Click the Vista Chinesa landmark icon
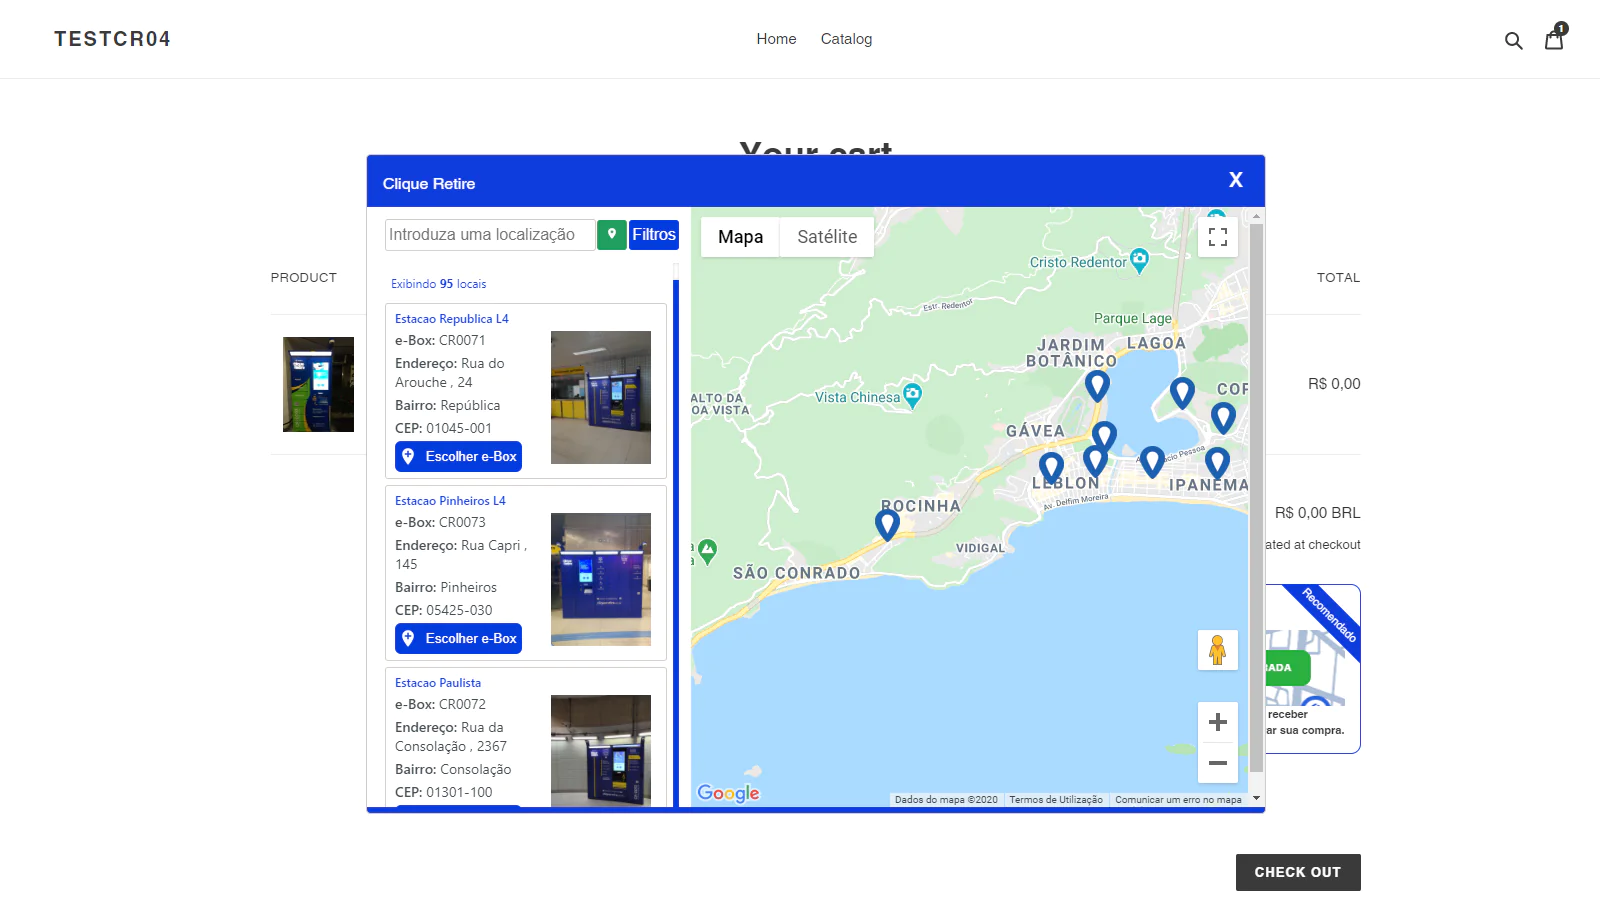This screenshot has width=1600, height=900. click(x=912, y=395)
